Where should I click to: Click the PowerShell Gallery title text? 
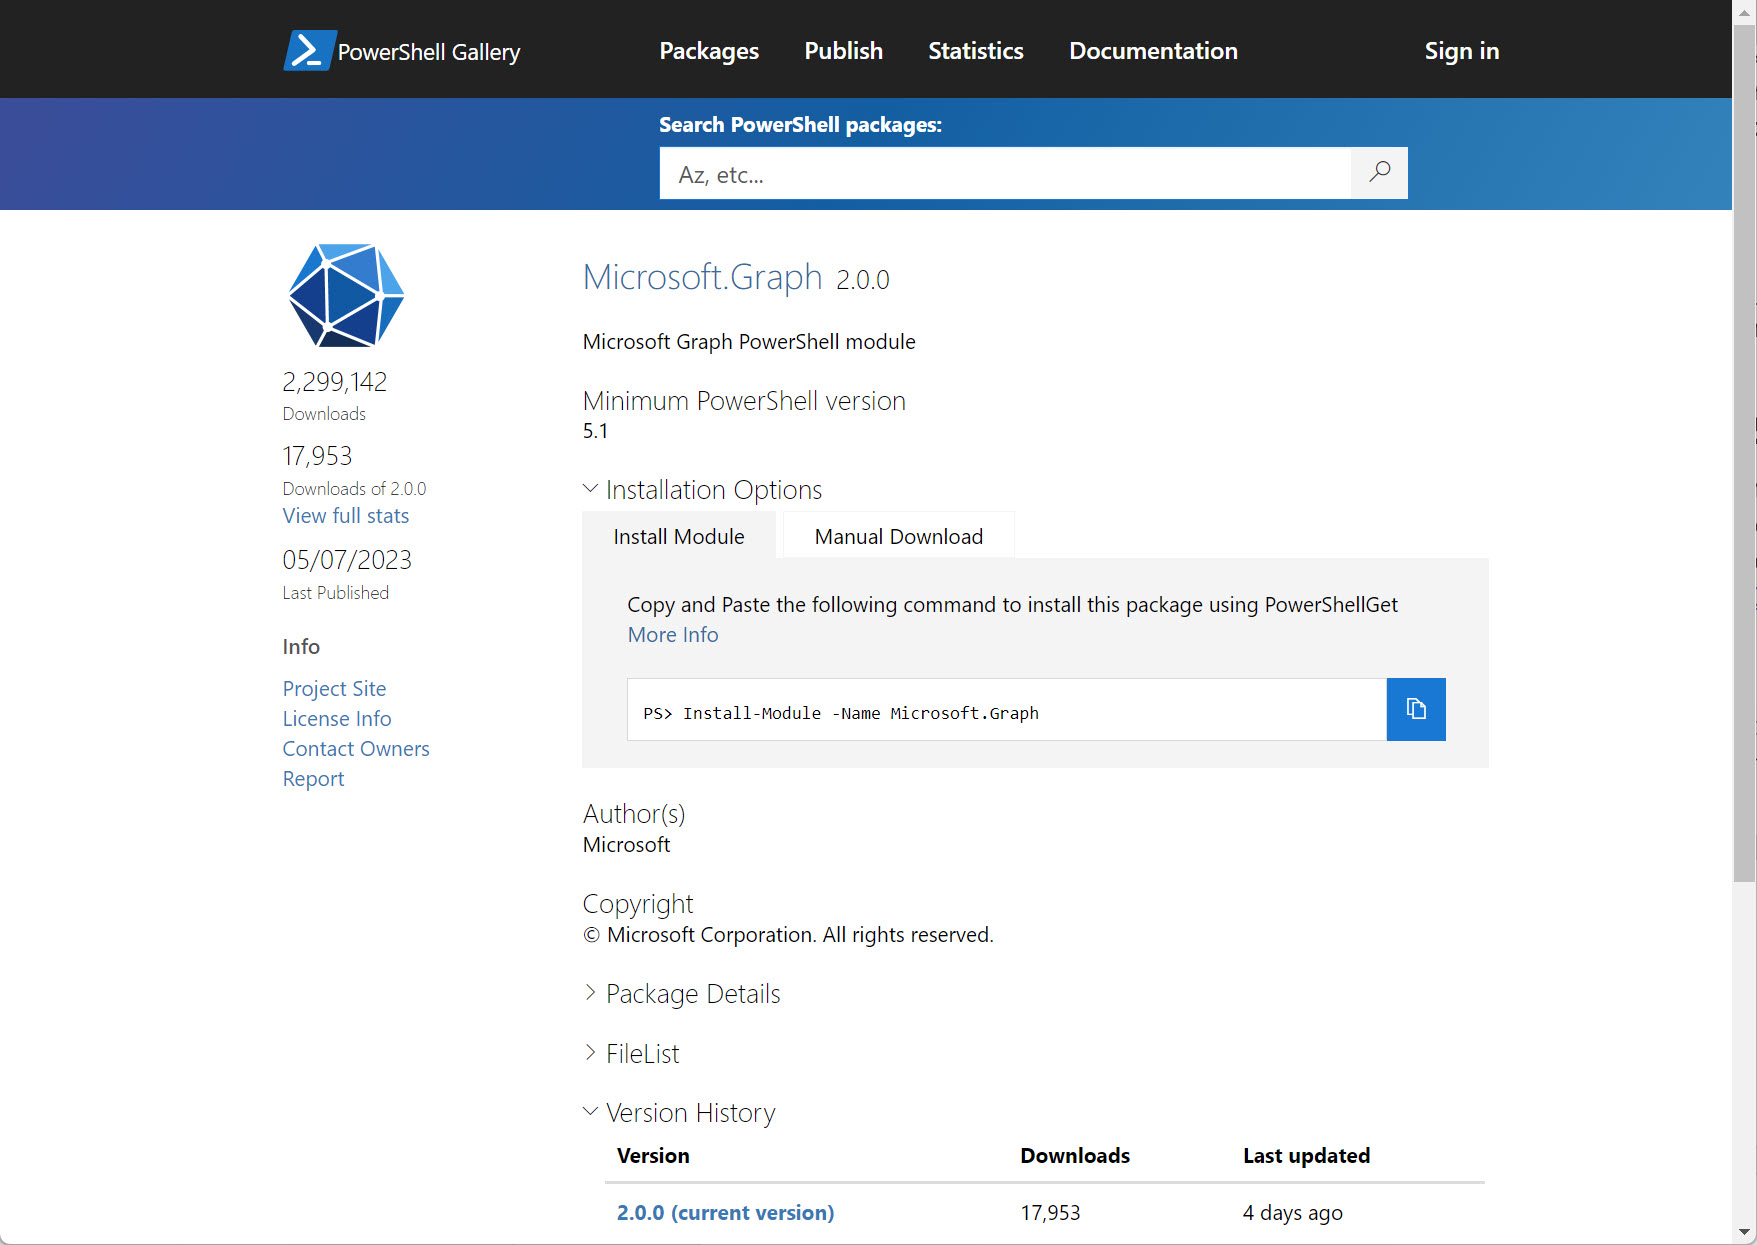point(429,52)
